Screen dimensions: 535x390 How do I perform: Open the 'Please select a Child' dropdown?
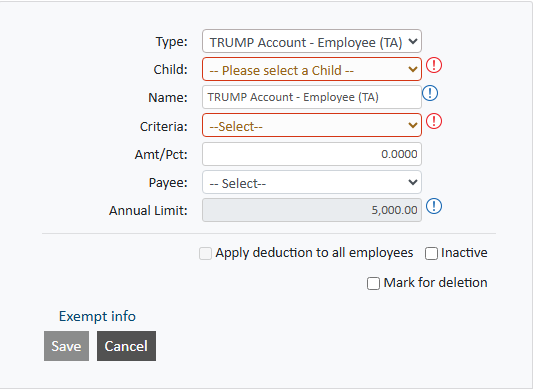point(312,69)
